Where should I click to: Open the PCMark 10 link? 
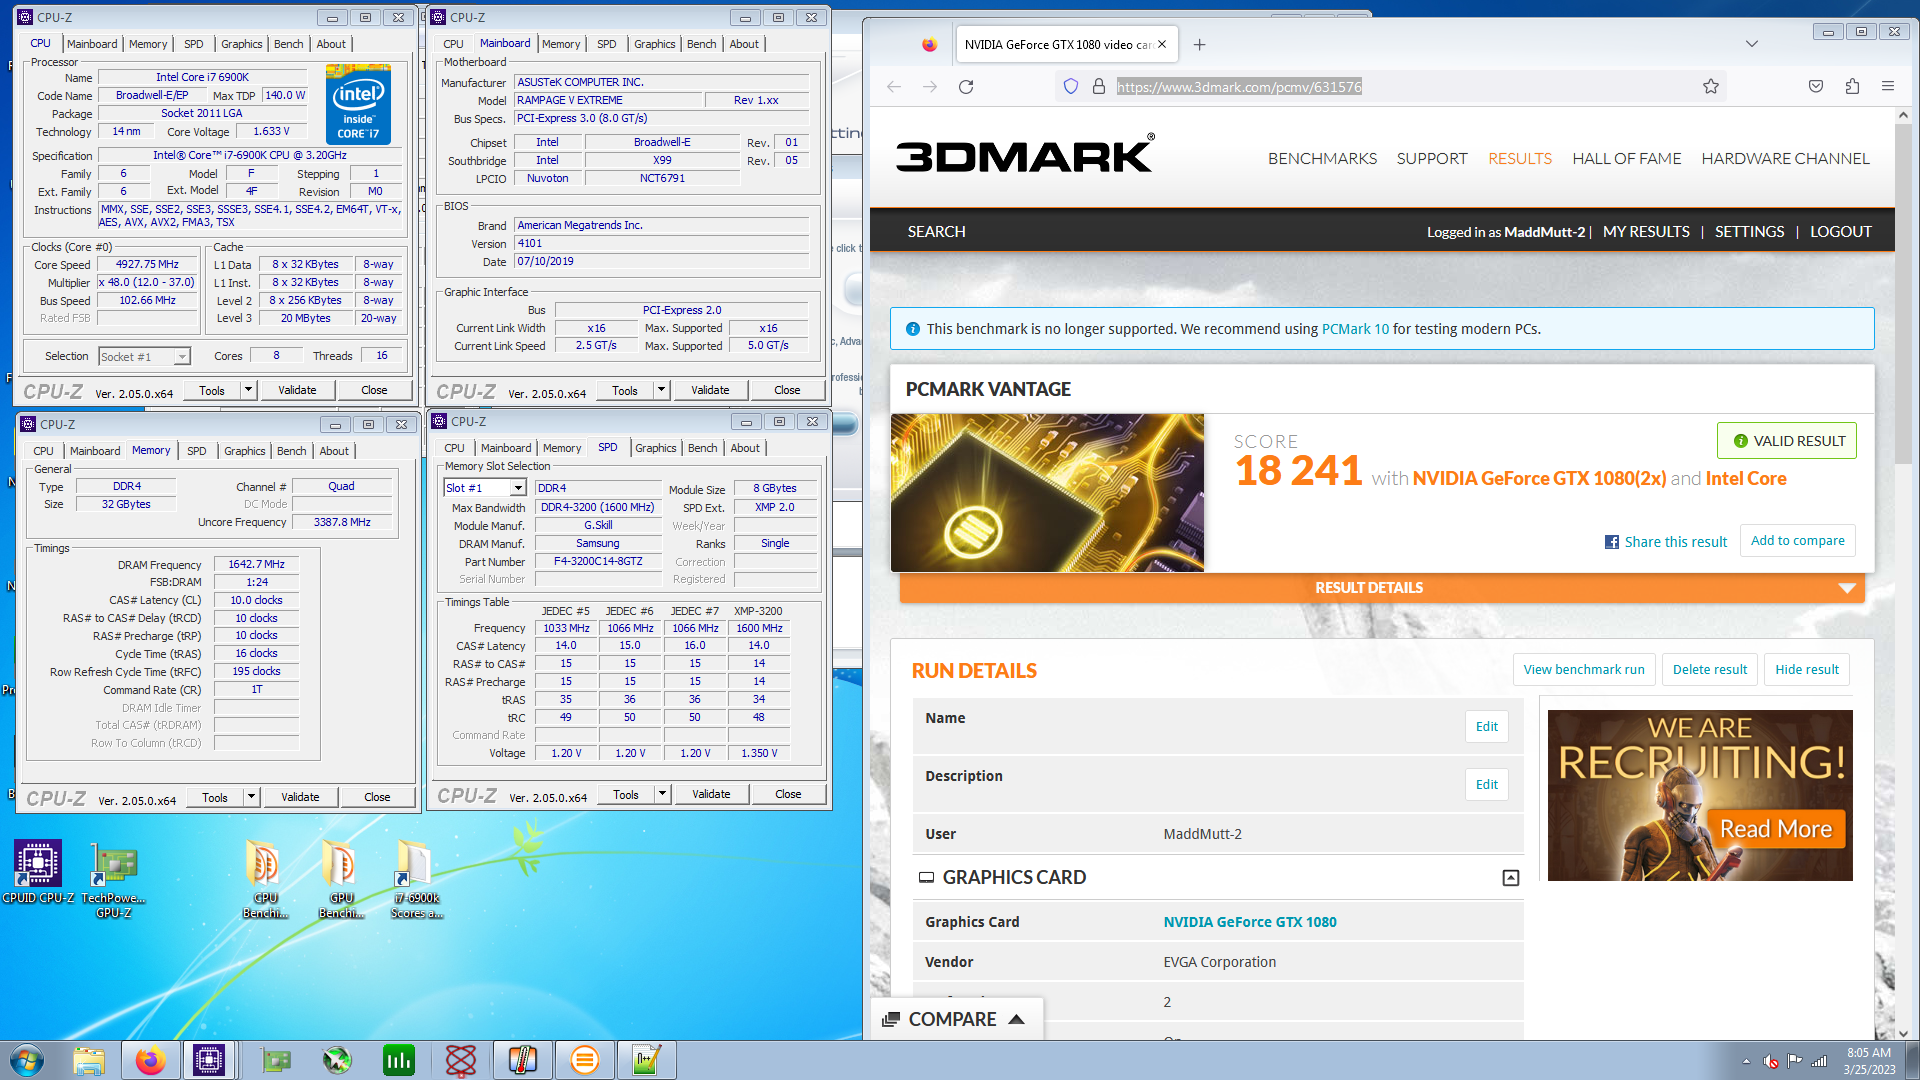coord(1355,329)
